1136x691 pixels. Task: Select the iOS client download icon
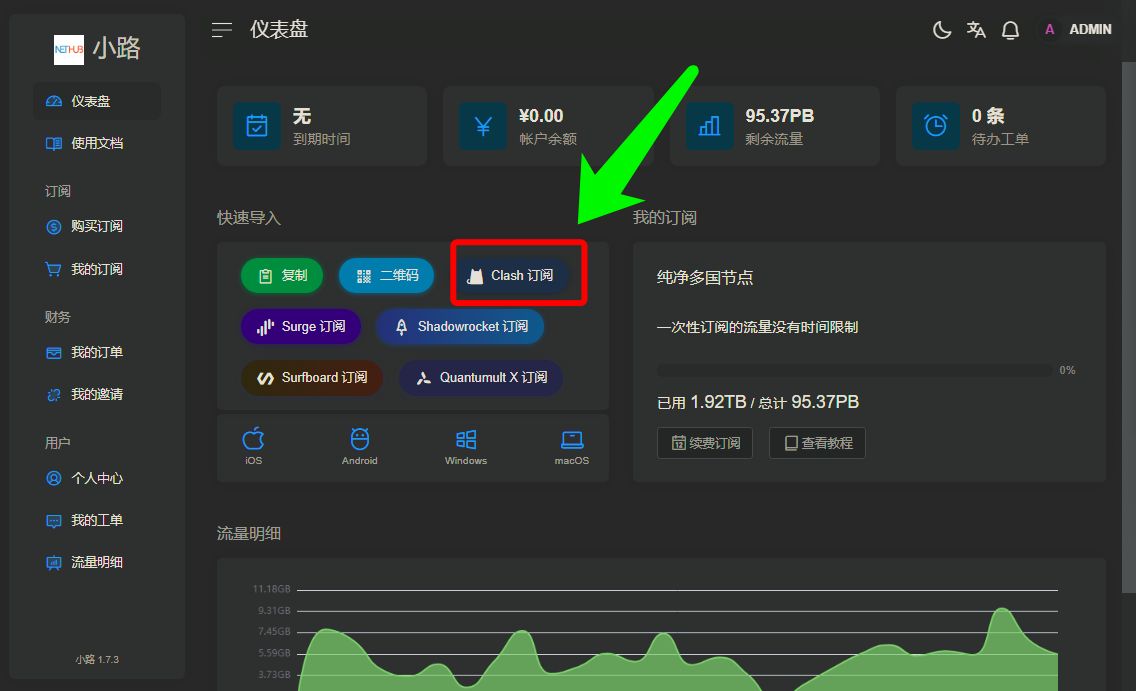click(x=254, y=446)
